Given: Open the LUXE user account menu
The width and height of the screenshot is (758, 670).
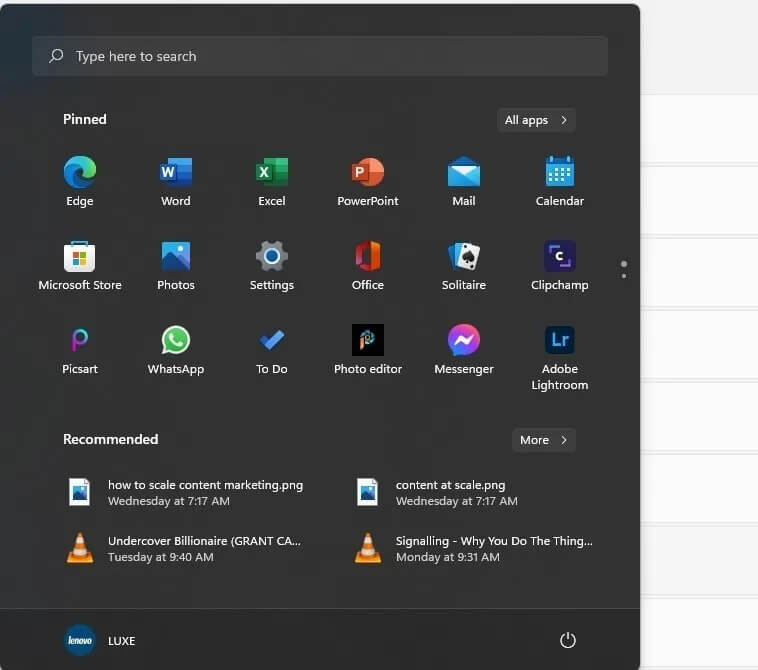Looking at the screenshot, I should [100, 641].
